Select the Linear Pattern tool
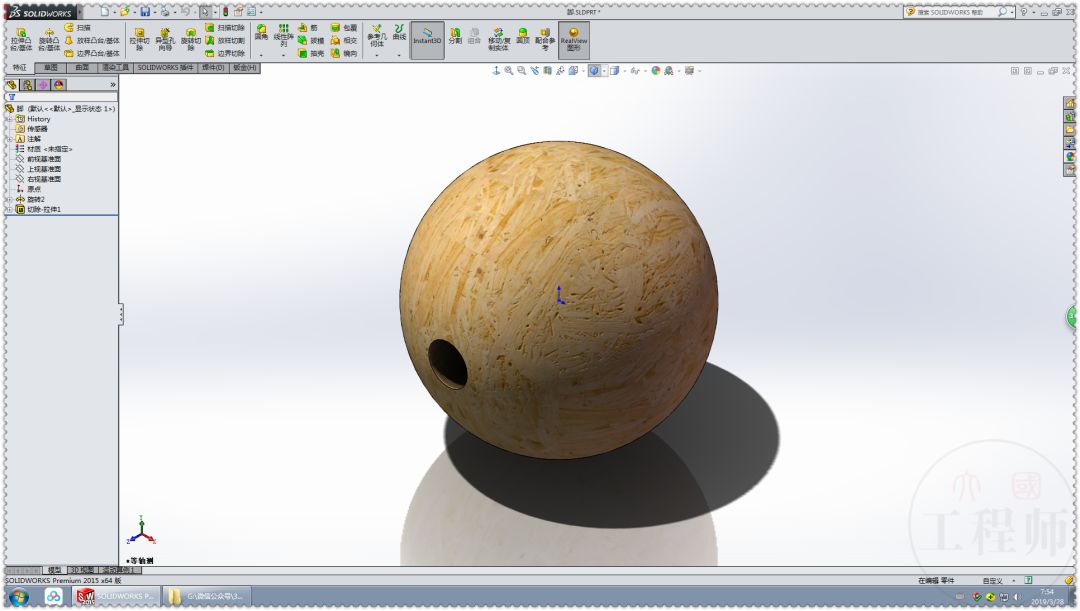Viewport: 1080px width, 611px height. (x=284, y=35)
